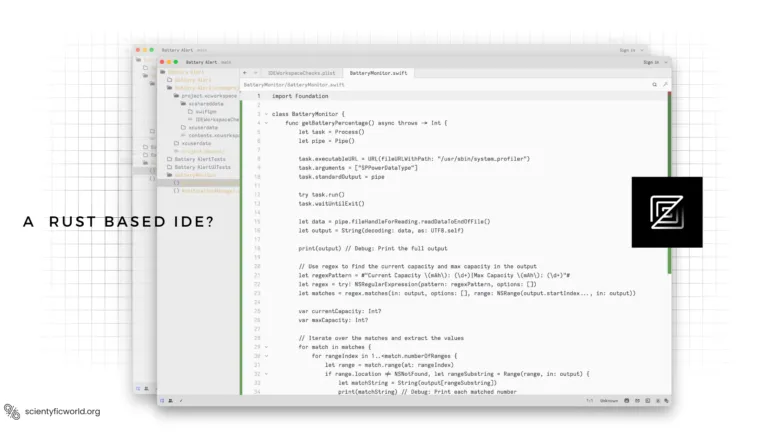Fold the class BatteryMonitor block at line 3

click(x=266, y=114)
